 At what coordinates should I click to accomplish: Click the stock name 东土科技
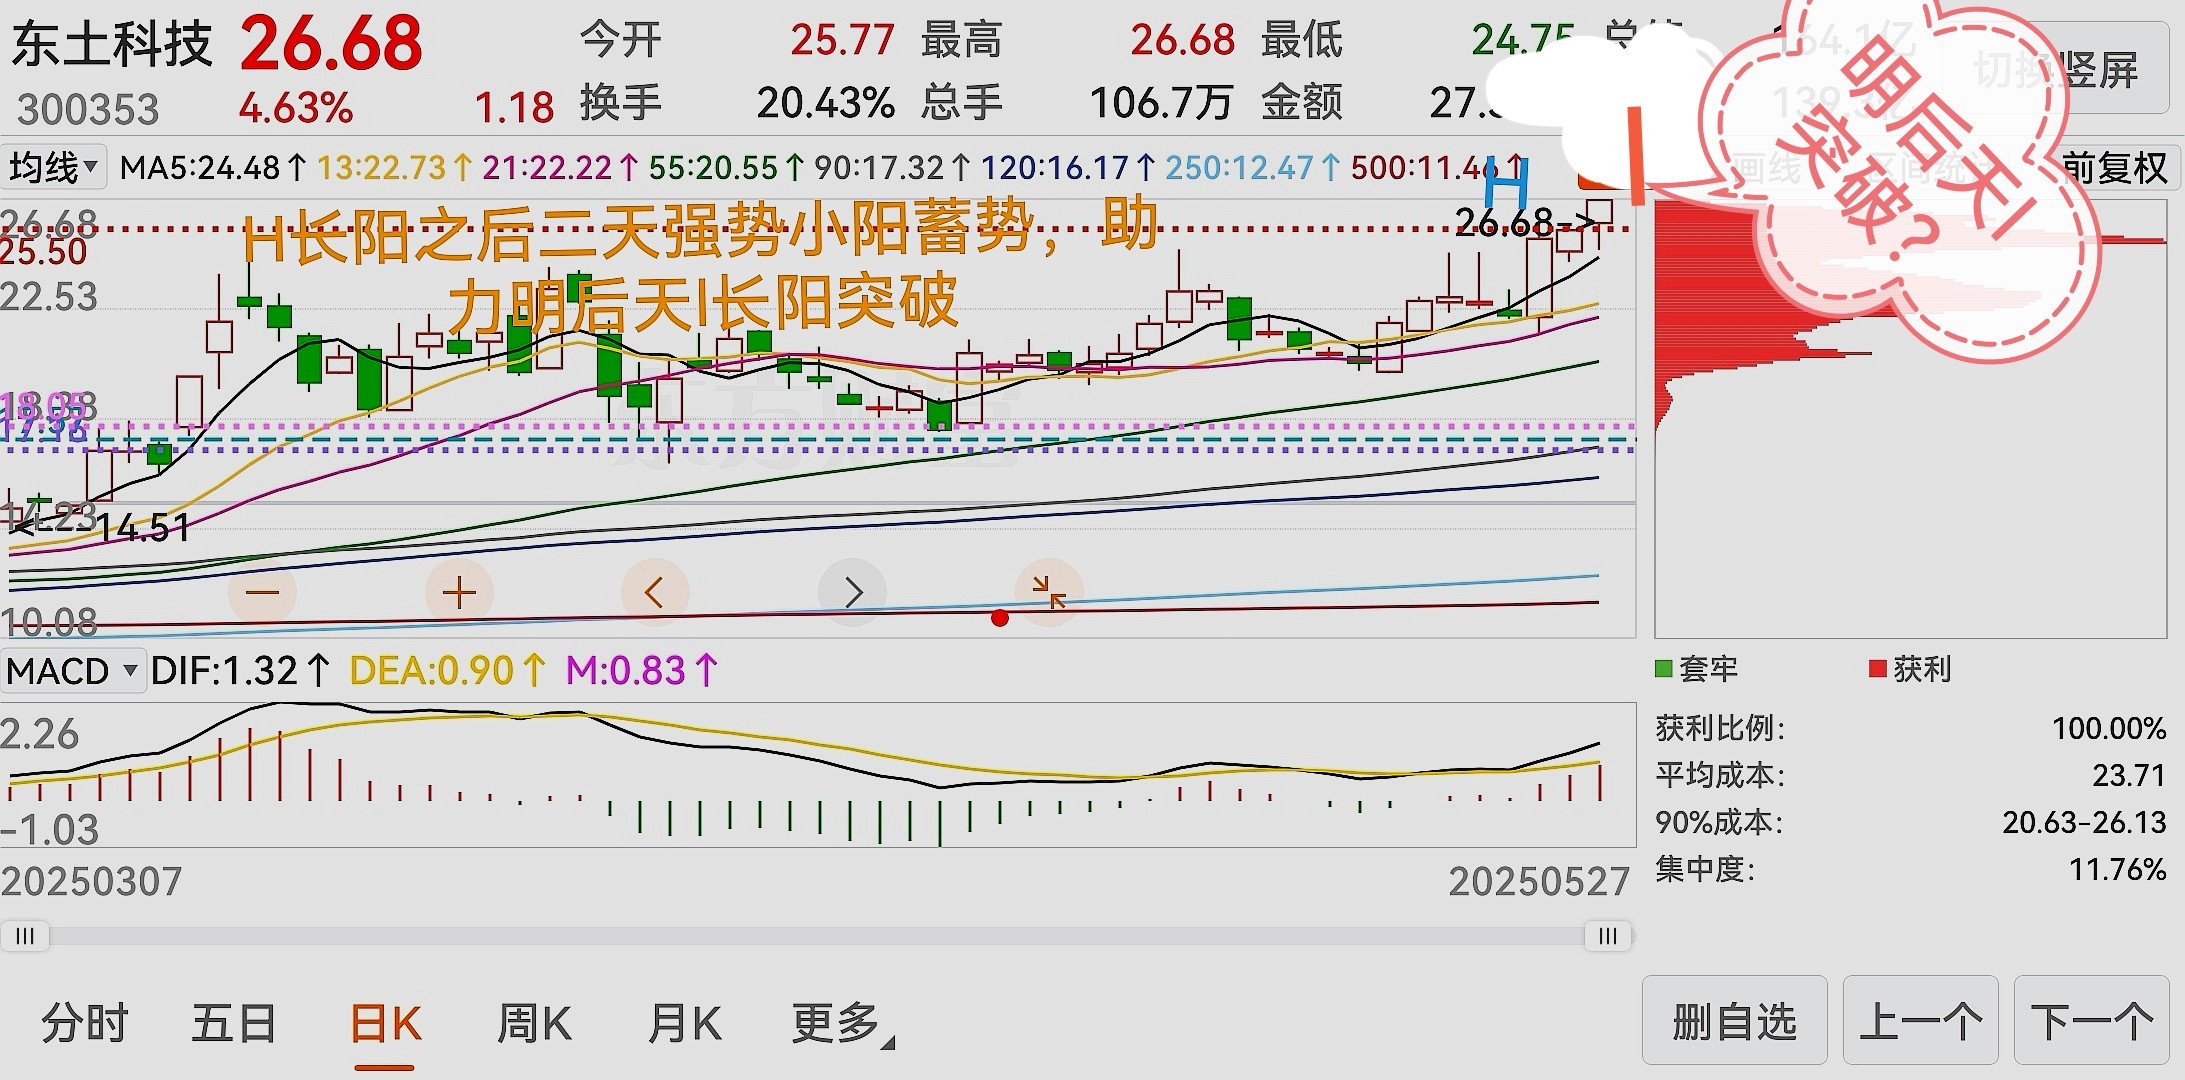(112, 44)
